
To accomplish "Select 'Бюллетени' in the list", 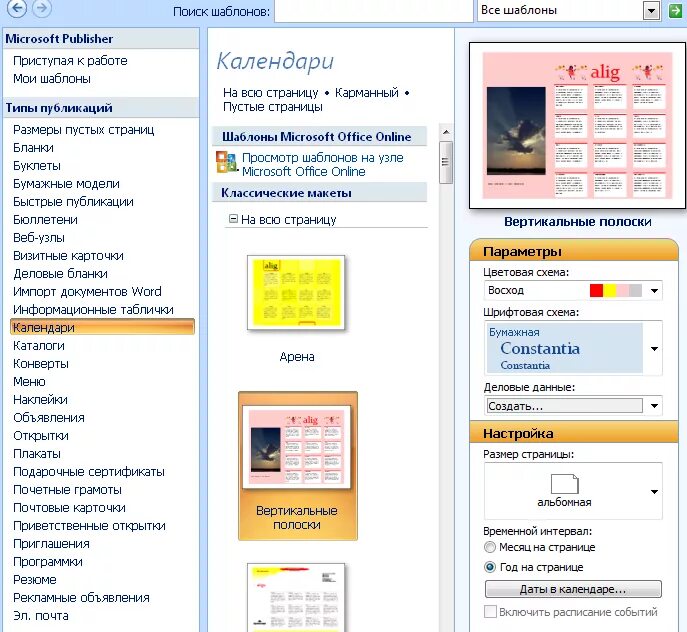I will point(45,220).
